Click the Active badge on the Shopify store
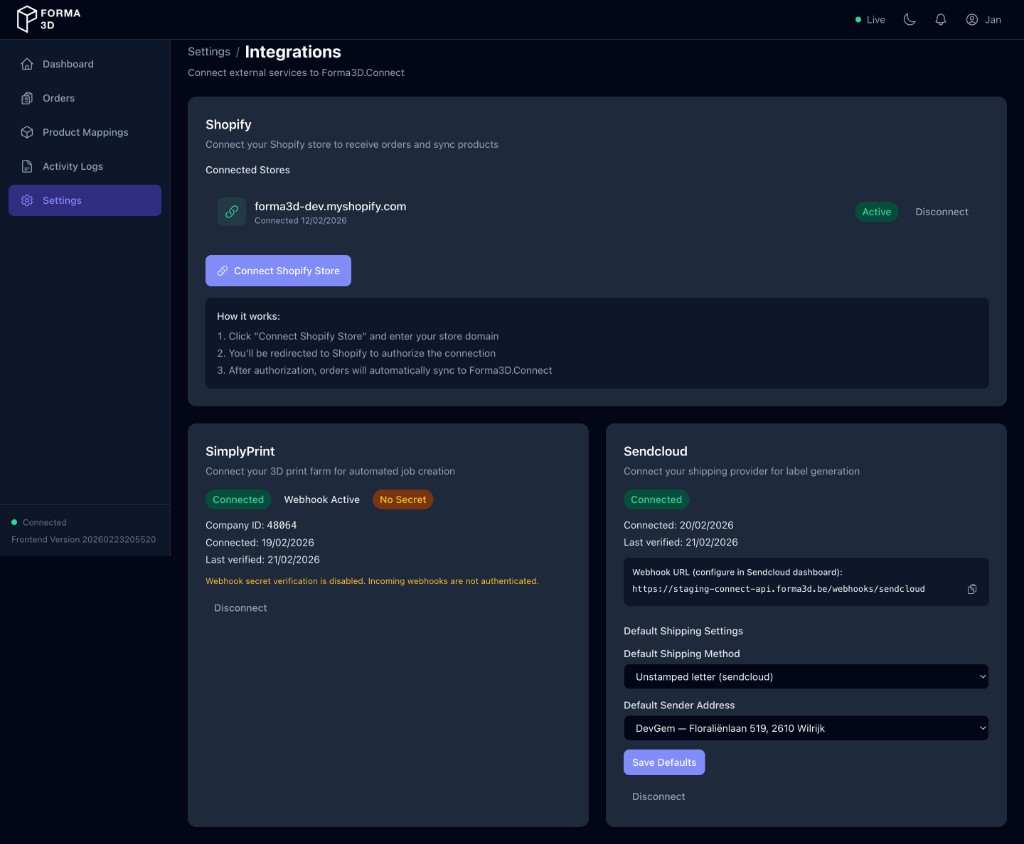The width and height of the screenshot is (1024, 844). click(876, 211)
